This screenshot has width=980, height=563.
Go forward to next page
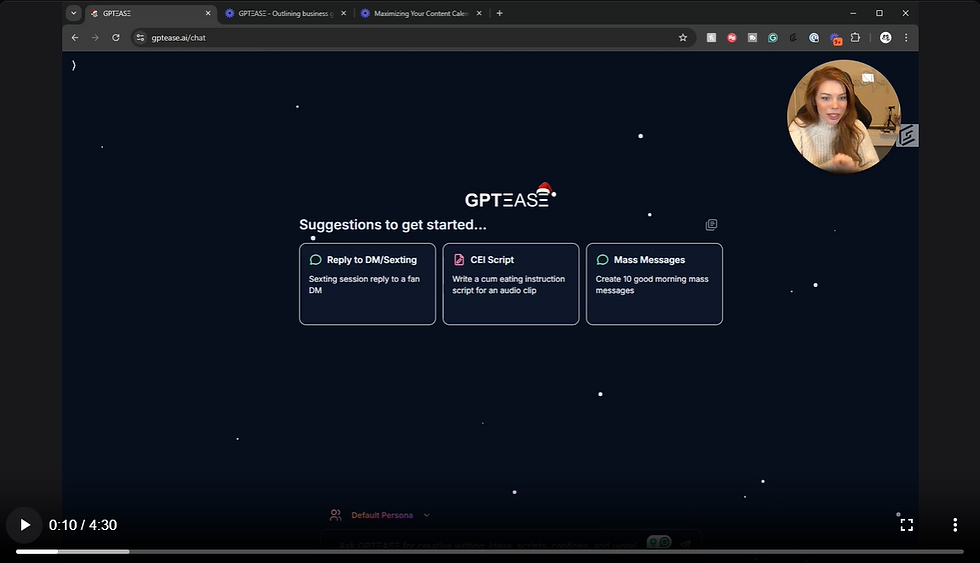[95, 37]
